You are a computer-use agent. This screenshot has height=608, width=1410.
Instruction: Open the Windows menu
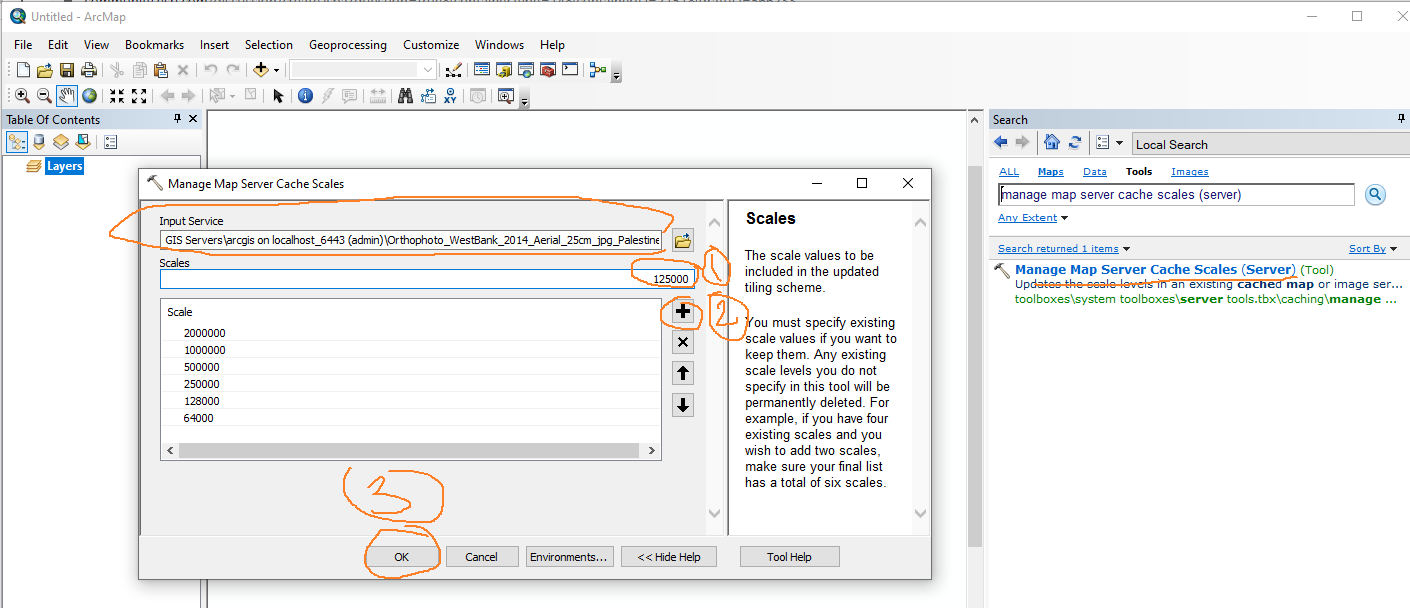point(499,45)
